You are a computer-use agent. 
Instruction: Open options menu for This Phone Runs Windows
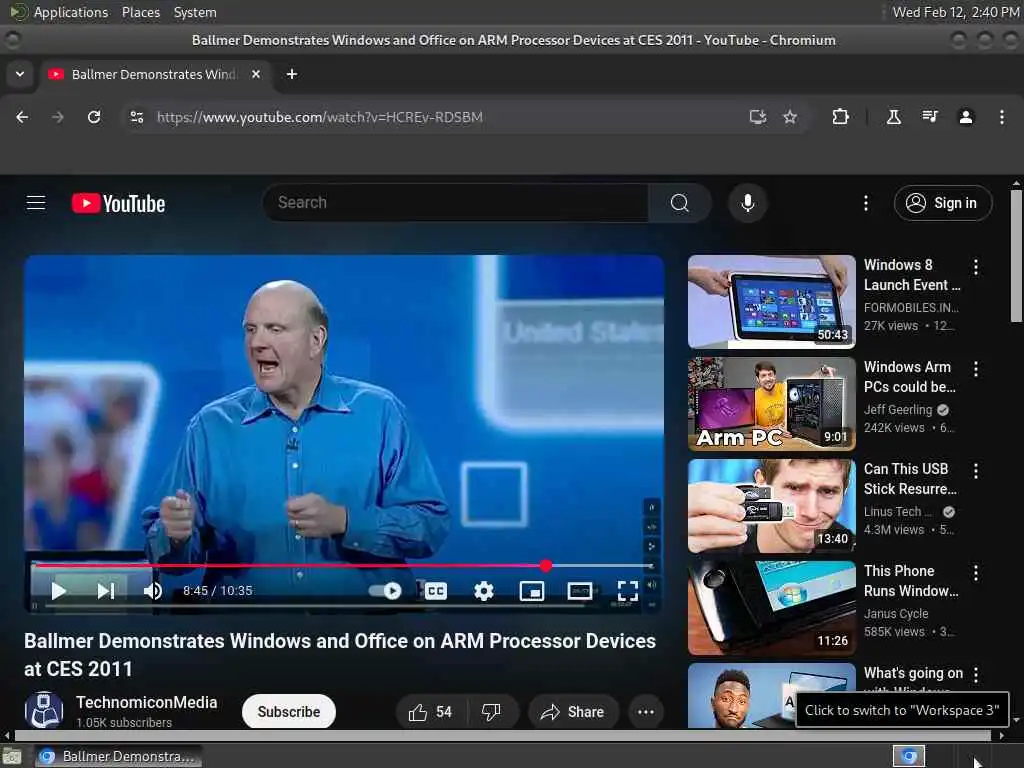tap(976, 573)
